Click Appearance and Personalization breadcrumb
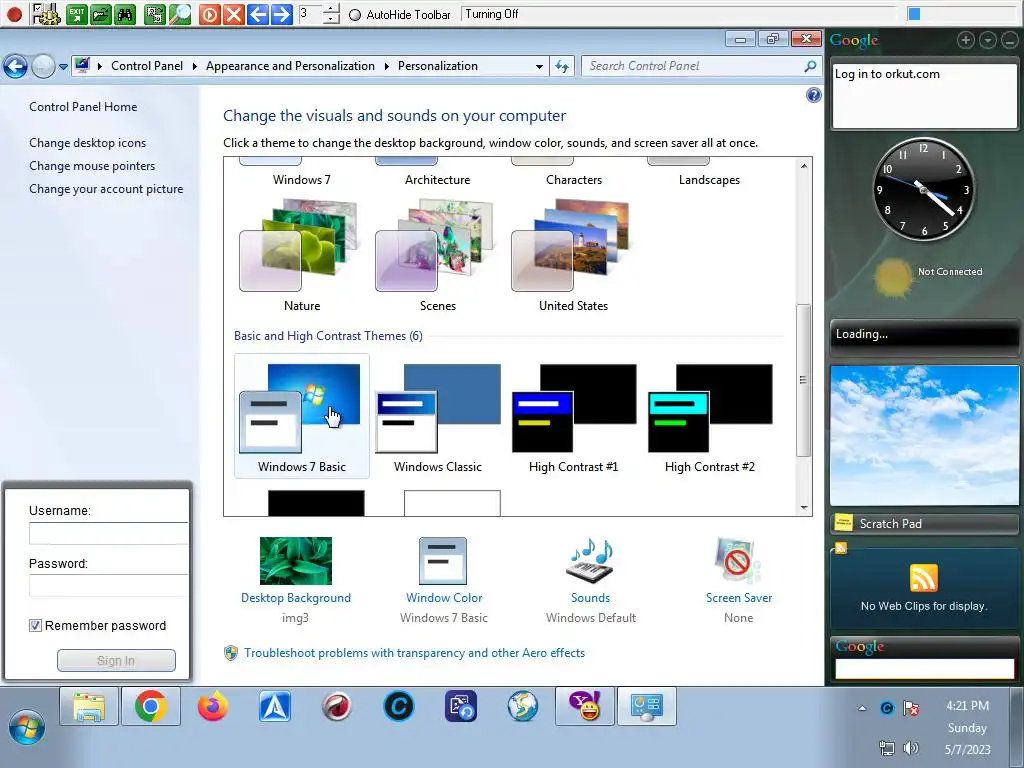 click(290, 66)
